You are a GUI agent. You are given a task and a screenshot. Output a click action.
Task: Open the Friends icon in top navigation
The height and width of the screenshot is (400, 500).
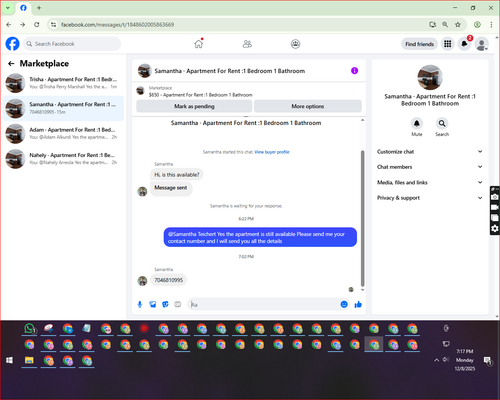point(247,44)
